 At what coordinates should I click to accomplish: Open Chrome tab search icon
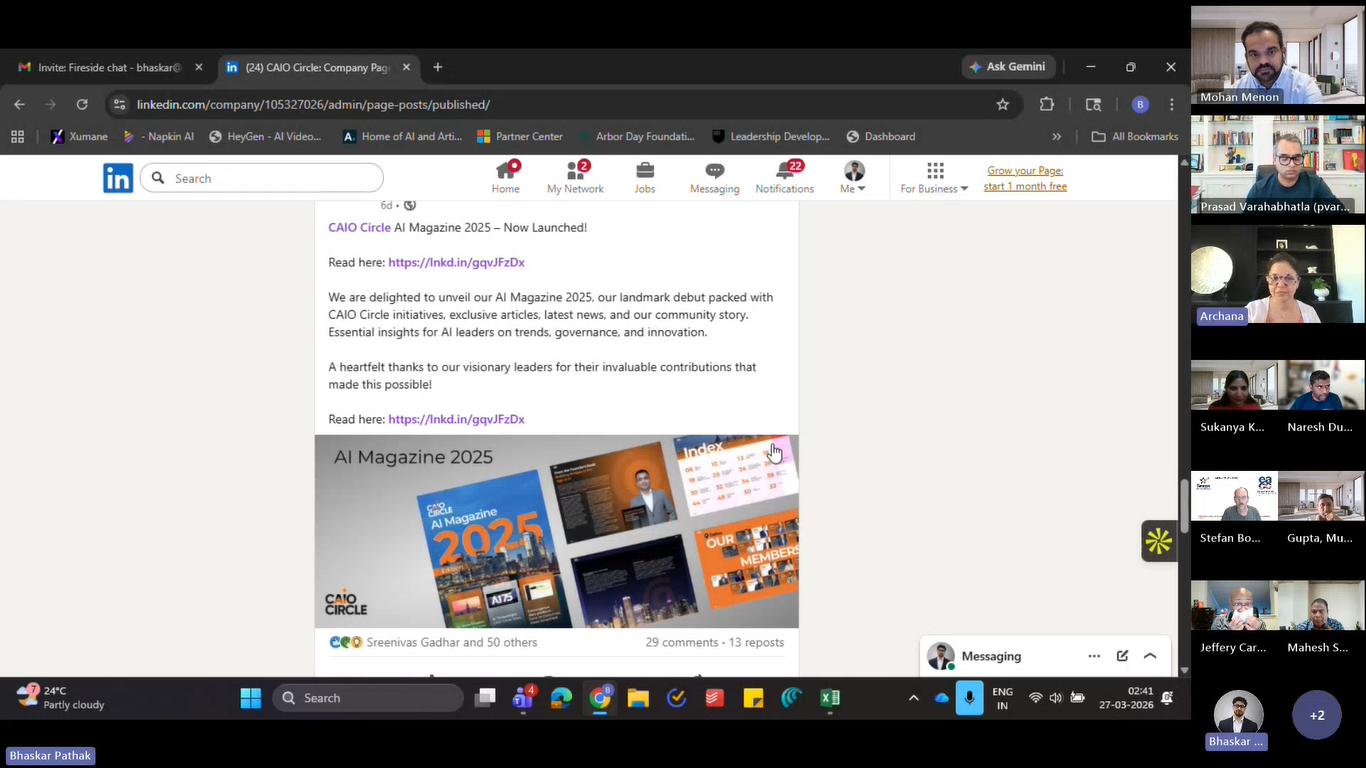(x=1093, y=104)
